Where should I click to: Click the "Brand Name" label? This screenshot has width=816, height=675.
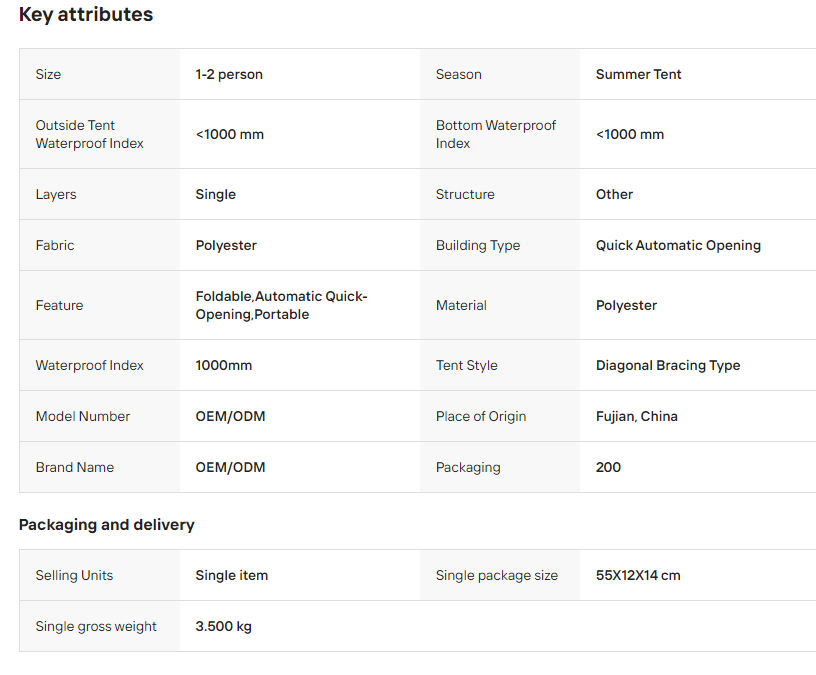tap(75, 467)
